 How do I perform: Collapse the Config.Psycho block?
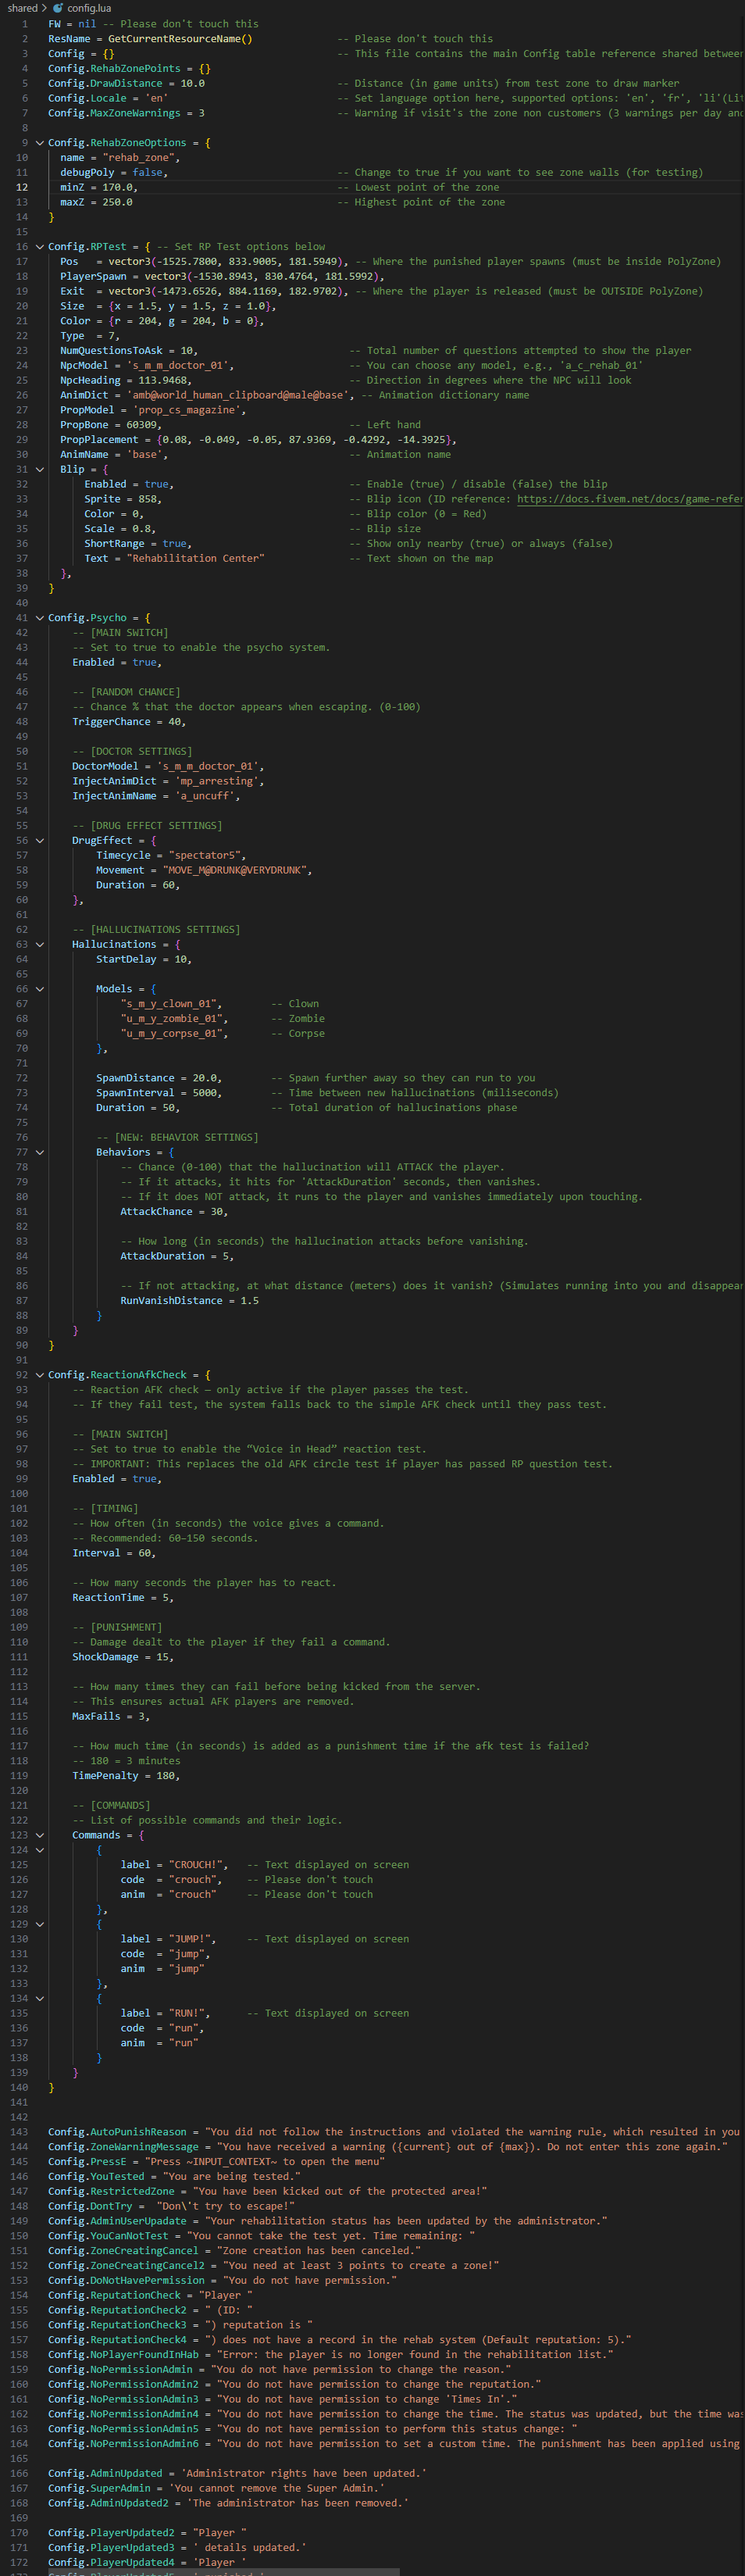40,618
